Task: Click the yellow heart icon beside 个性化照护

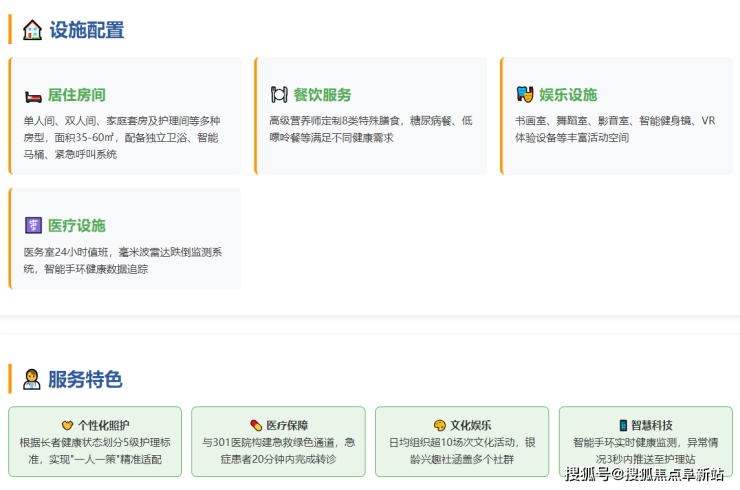Action: pos(67,425)
